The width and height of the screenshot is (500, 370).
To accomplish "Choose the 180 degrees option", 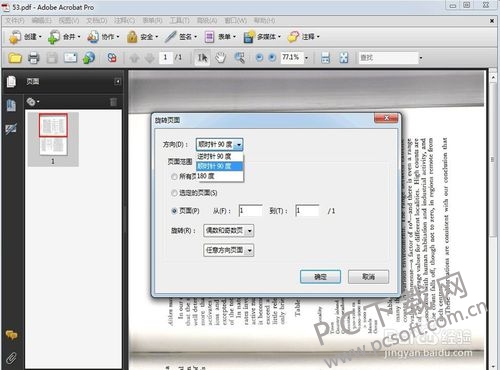I will coord(220,176).
